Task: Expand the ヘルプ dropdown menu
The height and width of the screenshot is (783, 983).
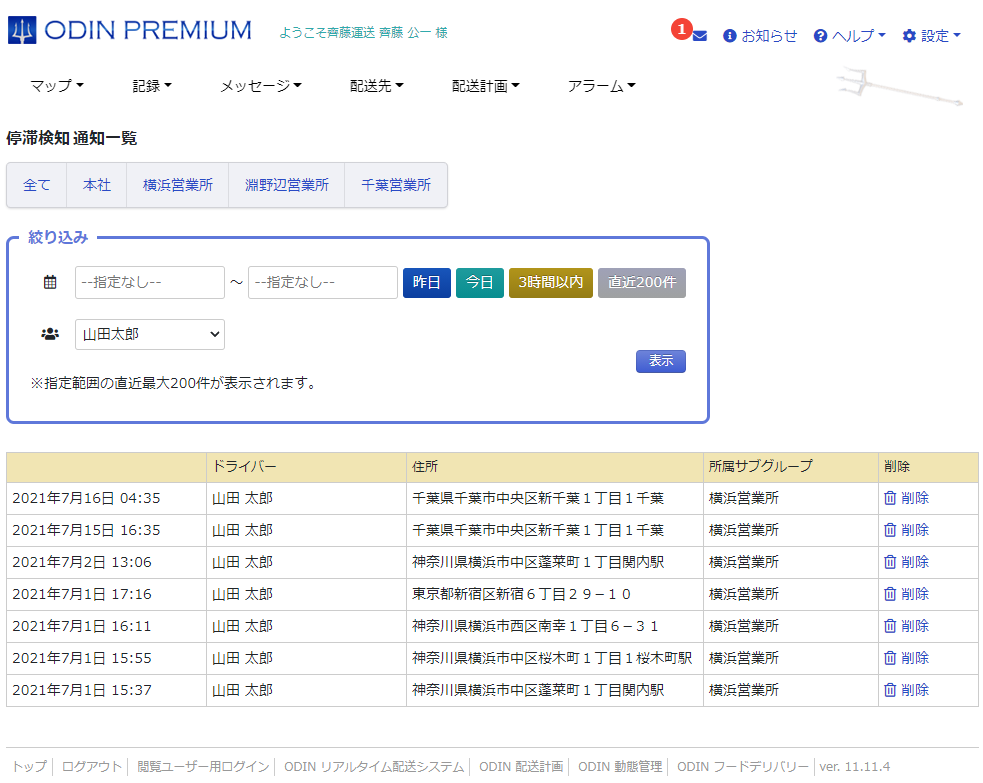Action: [x=850, y=36]
